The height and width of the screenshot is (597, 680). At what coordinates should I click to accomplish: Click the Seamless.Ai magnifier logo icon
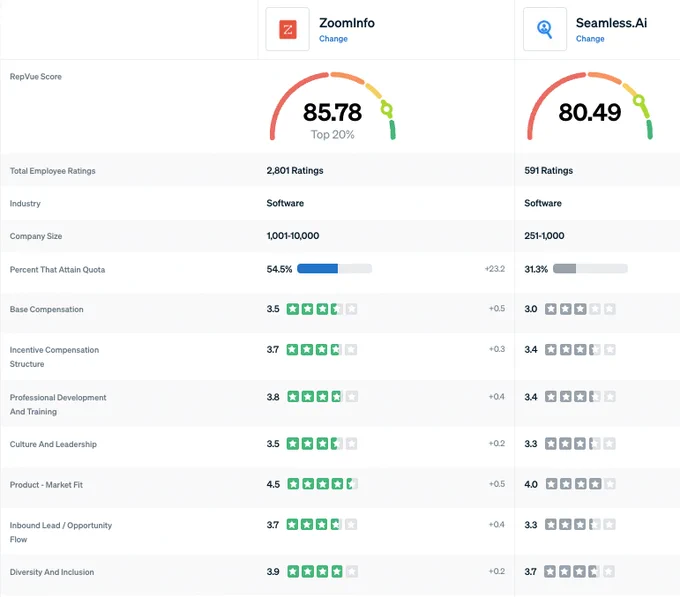click(x=545, y=29)
